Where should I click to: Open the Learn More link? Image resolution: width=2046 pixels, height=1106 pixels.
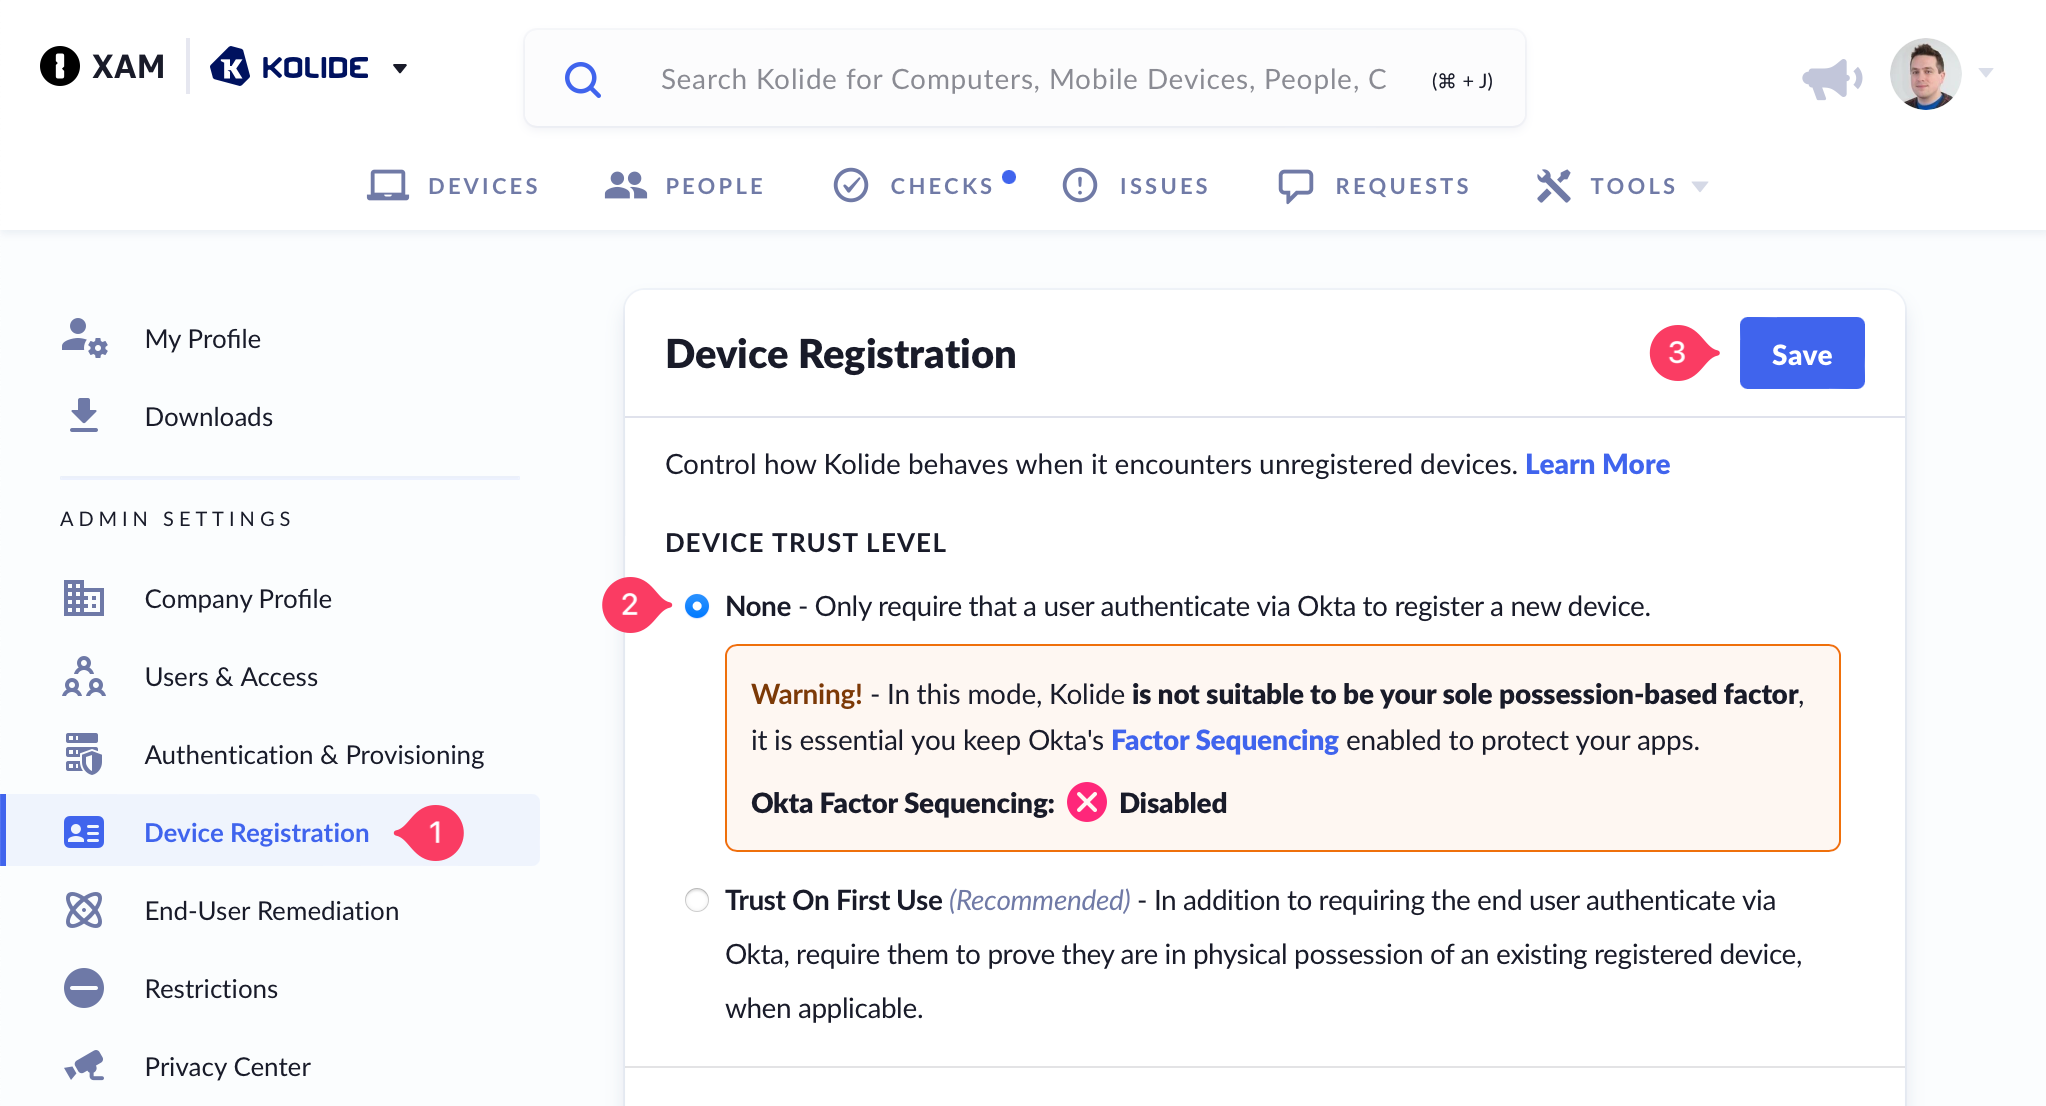point(1597,464)
